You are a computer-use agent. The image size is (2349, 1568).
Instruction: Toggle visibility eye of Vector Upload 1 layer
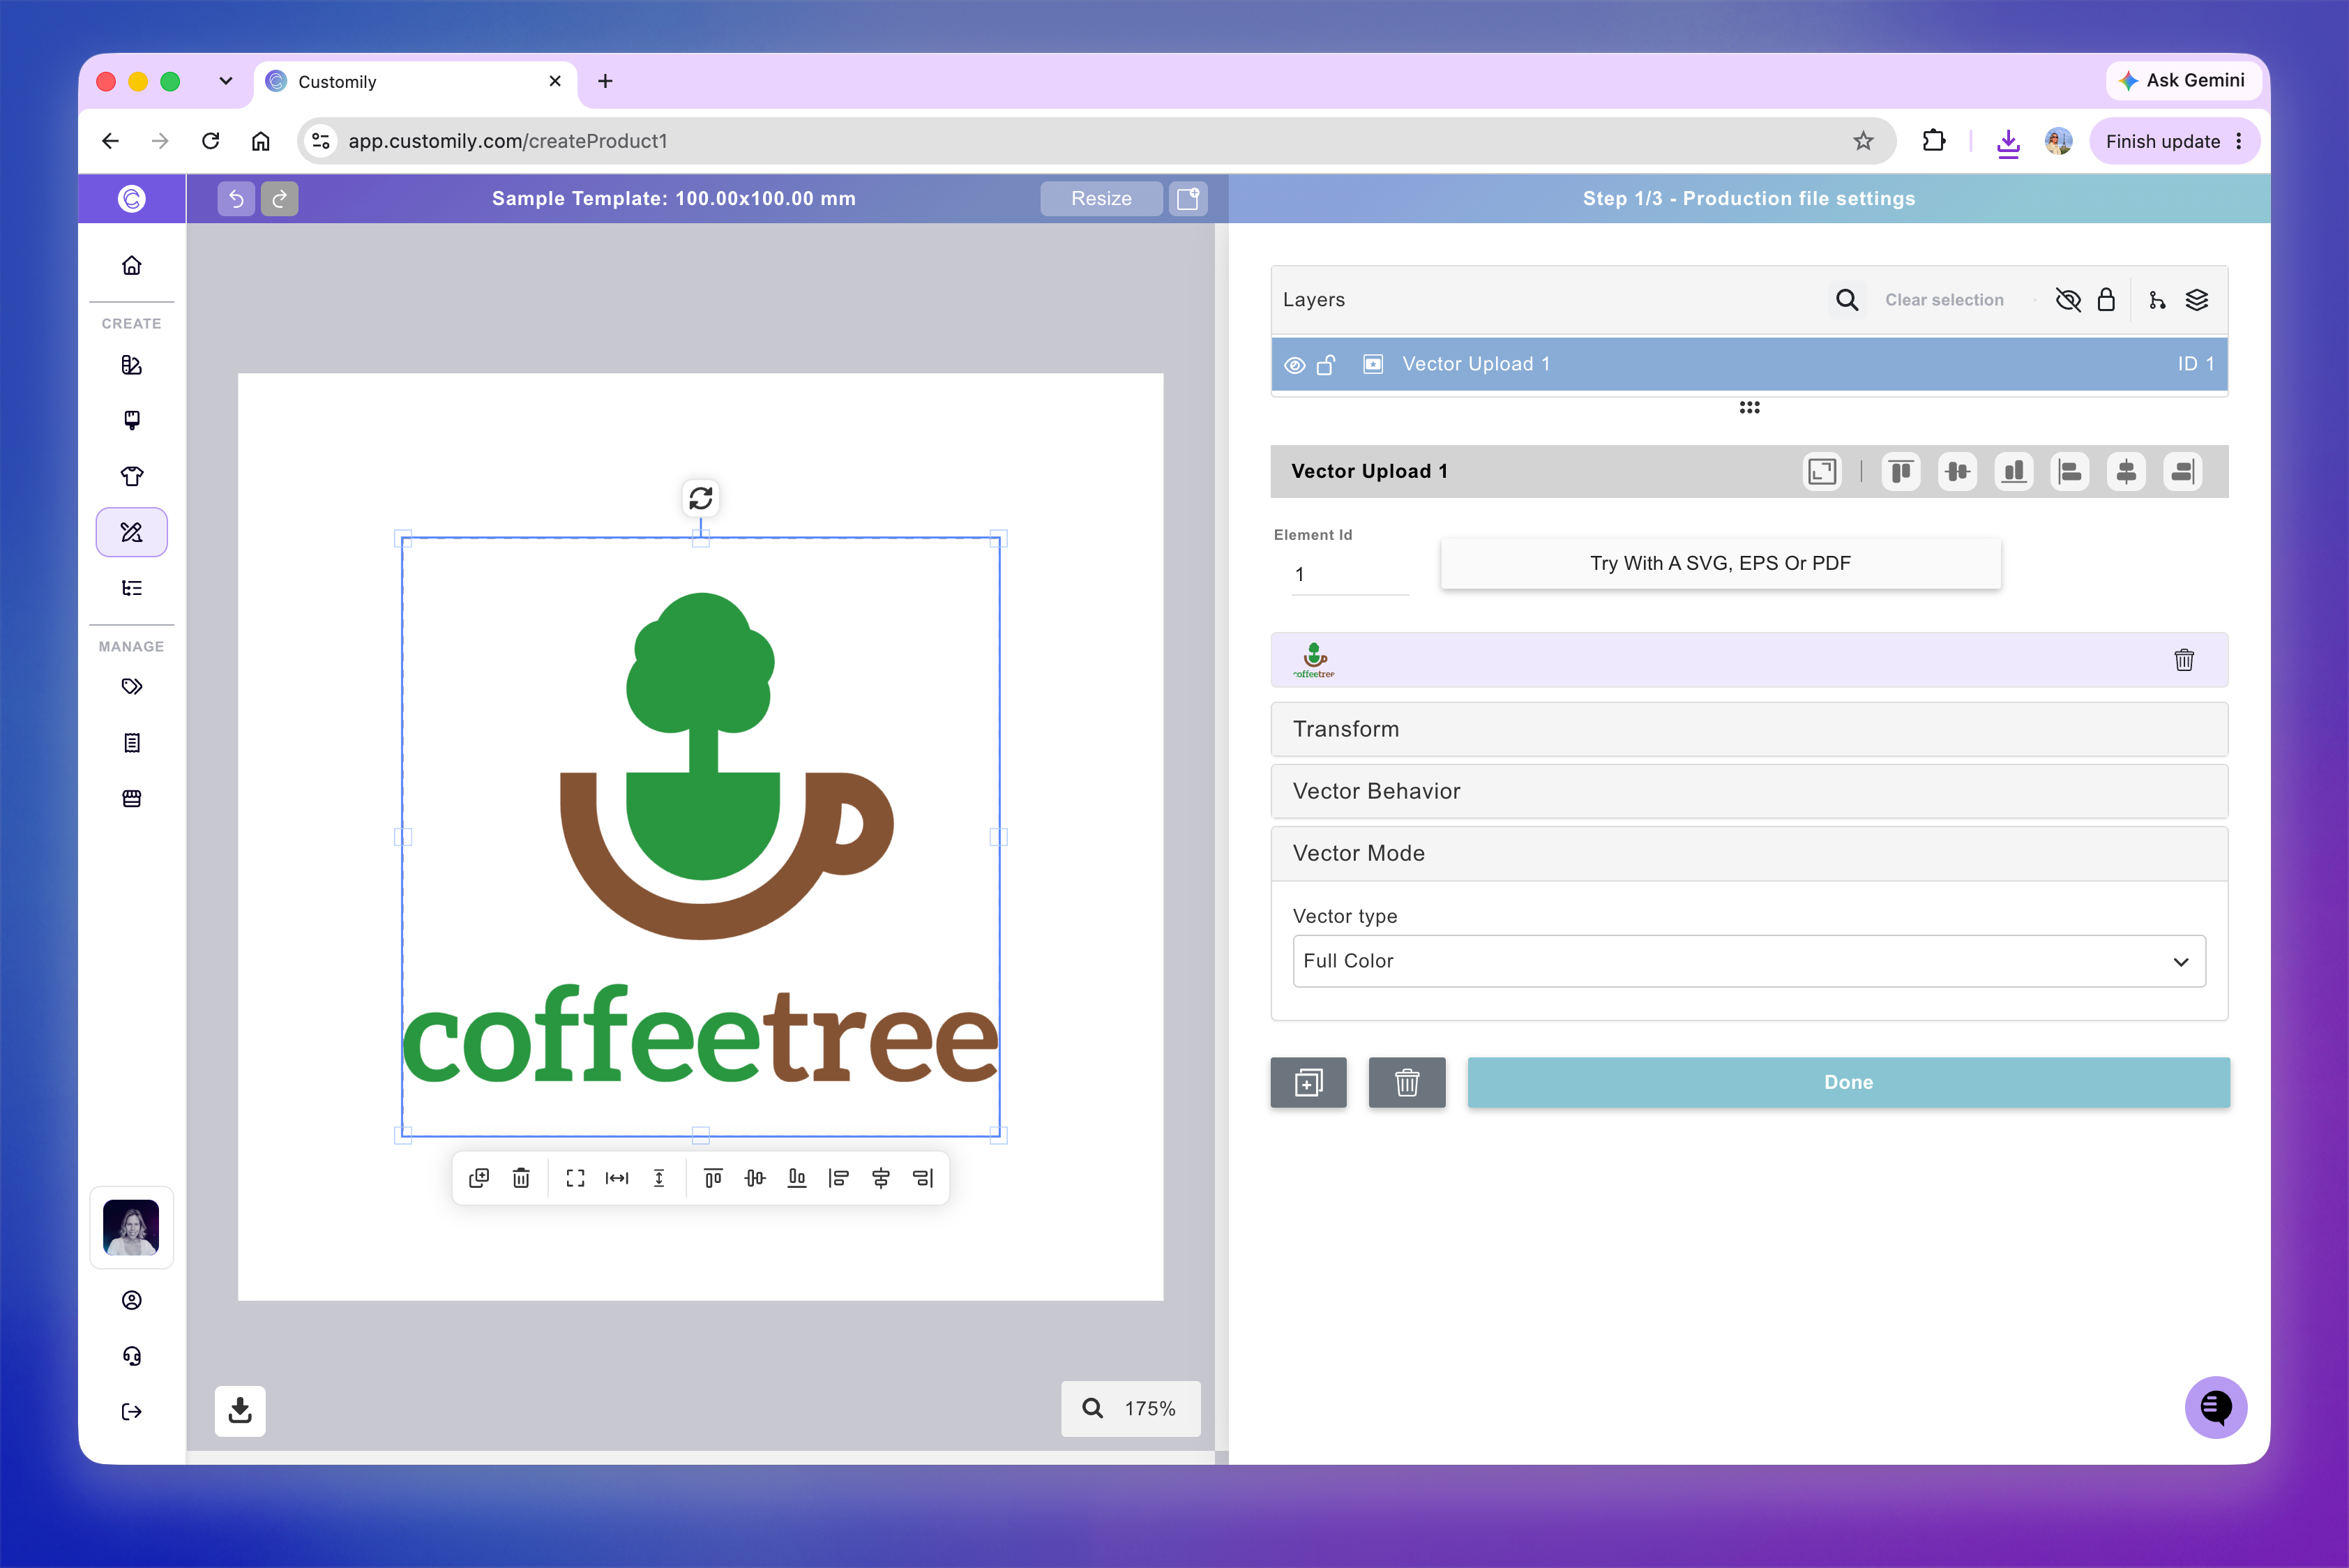[1295, 365]
